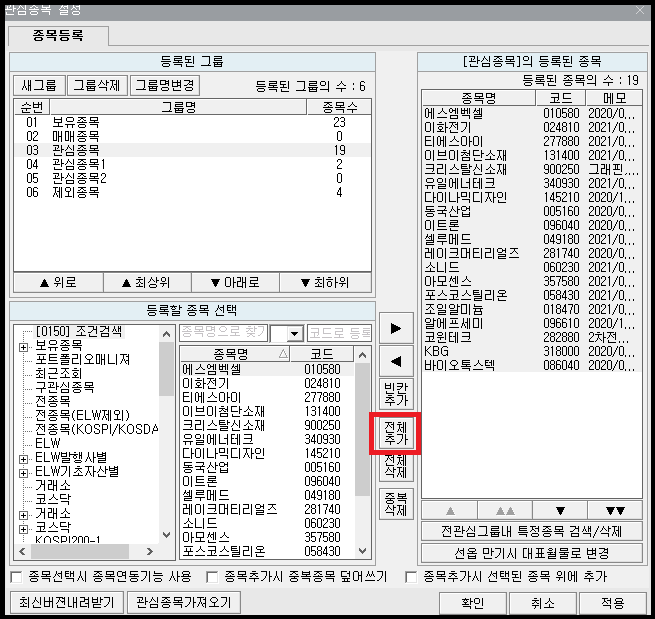
Task: Select 다이나믹디자인 in the left stock list
Action: point(267,453)
